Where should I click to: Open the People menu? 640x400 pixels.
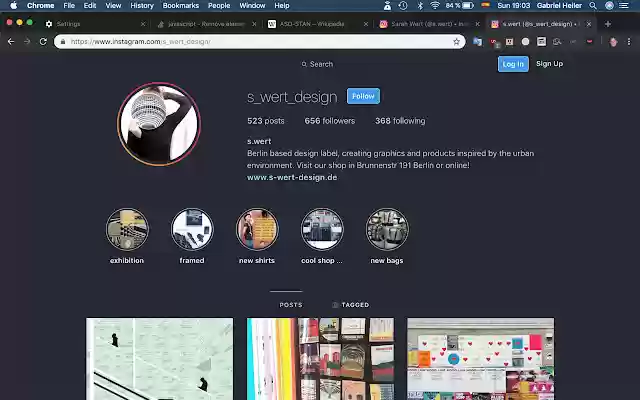click(219, 5)
